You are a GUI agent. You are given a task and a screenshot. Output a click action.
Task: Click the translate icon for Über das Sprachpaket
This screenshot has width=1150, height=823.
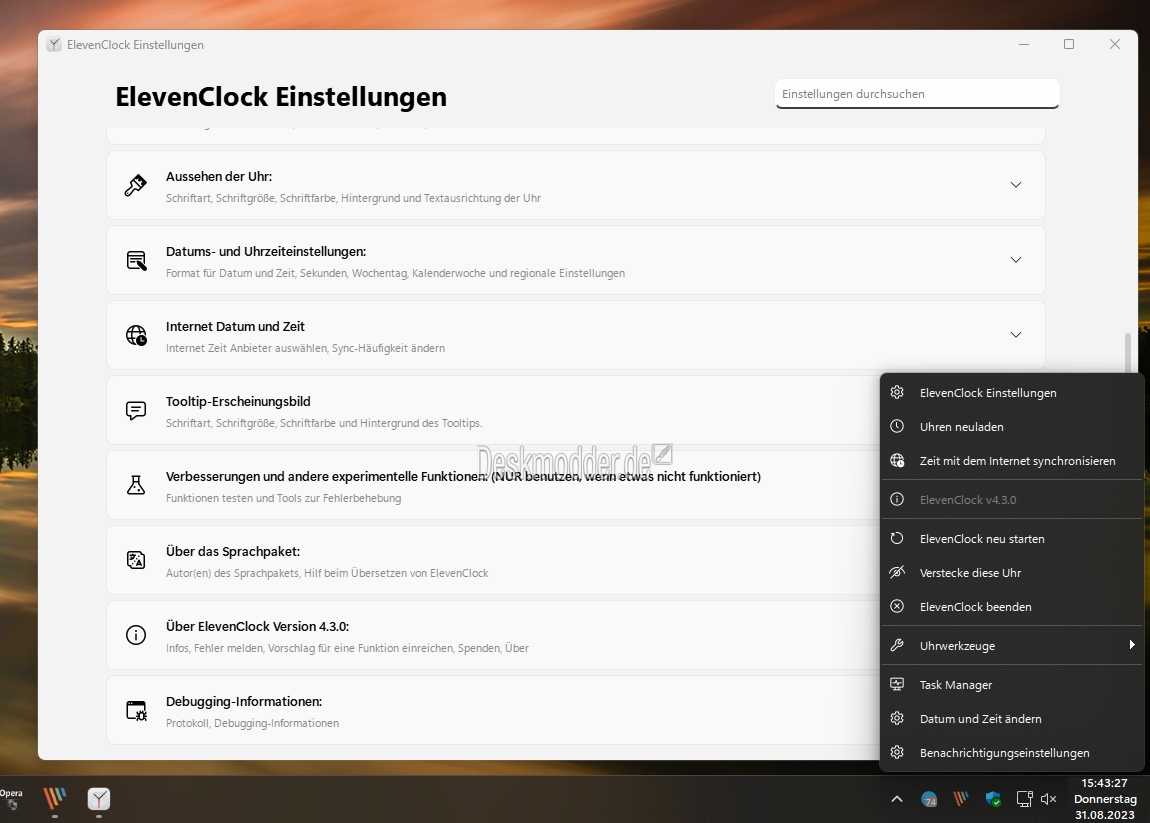pos(136,560)
